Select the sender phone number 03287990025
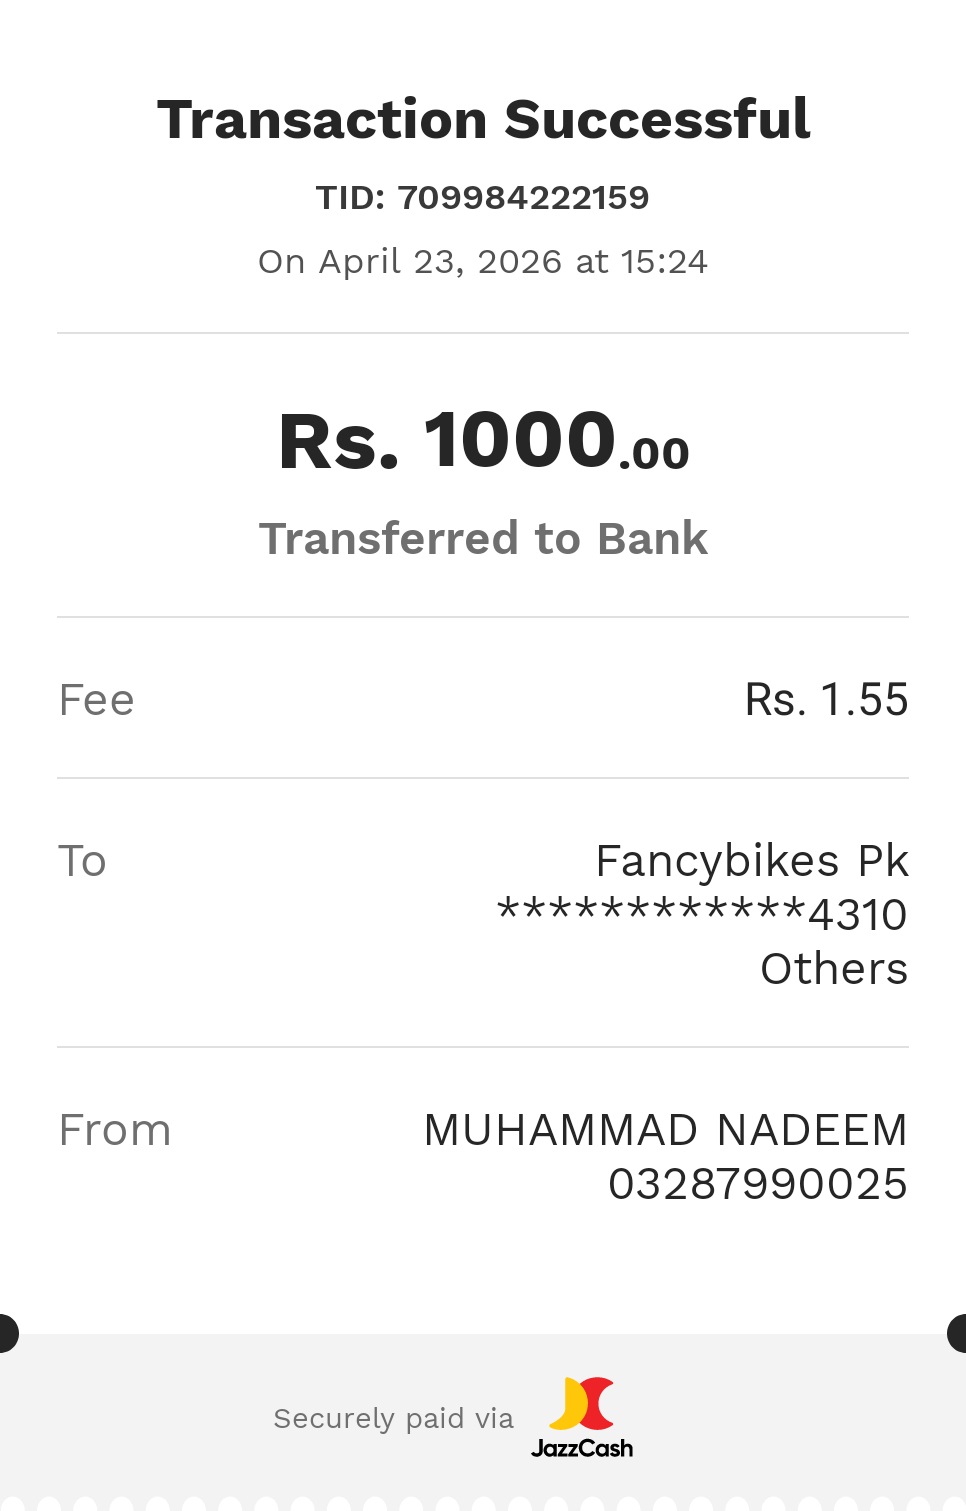The width and height of the screenshot is (966, 1511). [x=757, y=1184]
